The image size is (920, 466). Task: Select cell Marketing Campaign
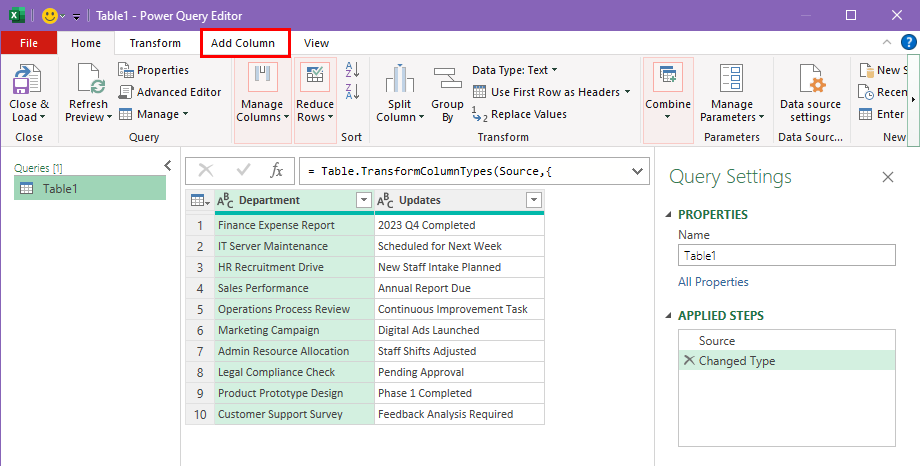[295, 330]
